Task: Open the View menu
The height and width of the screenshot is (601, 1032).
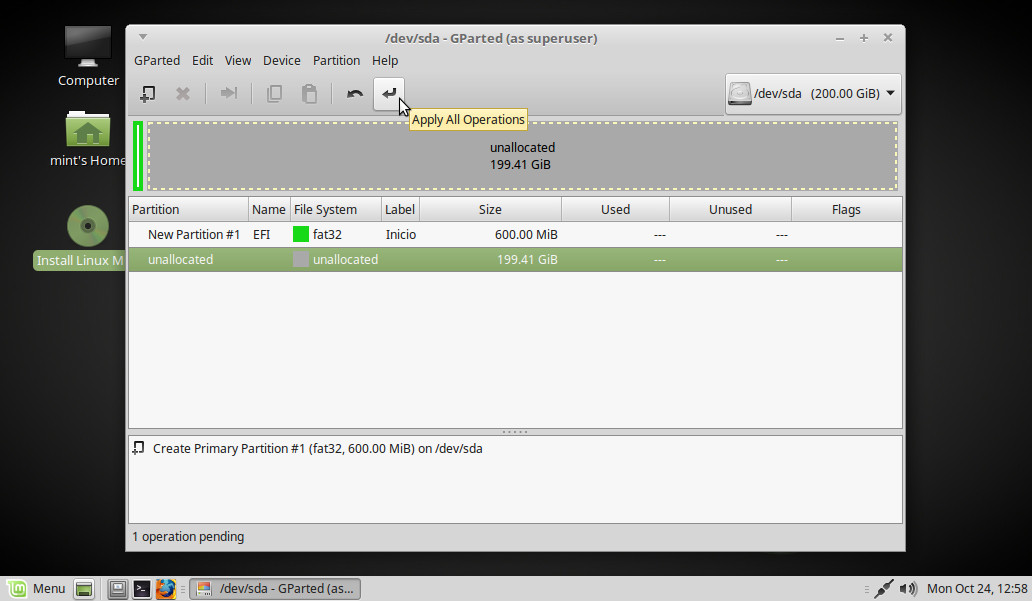Action: 238,60
